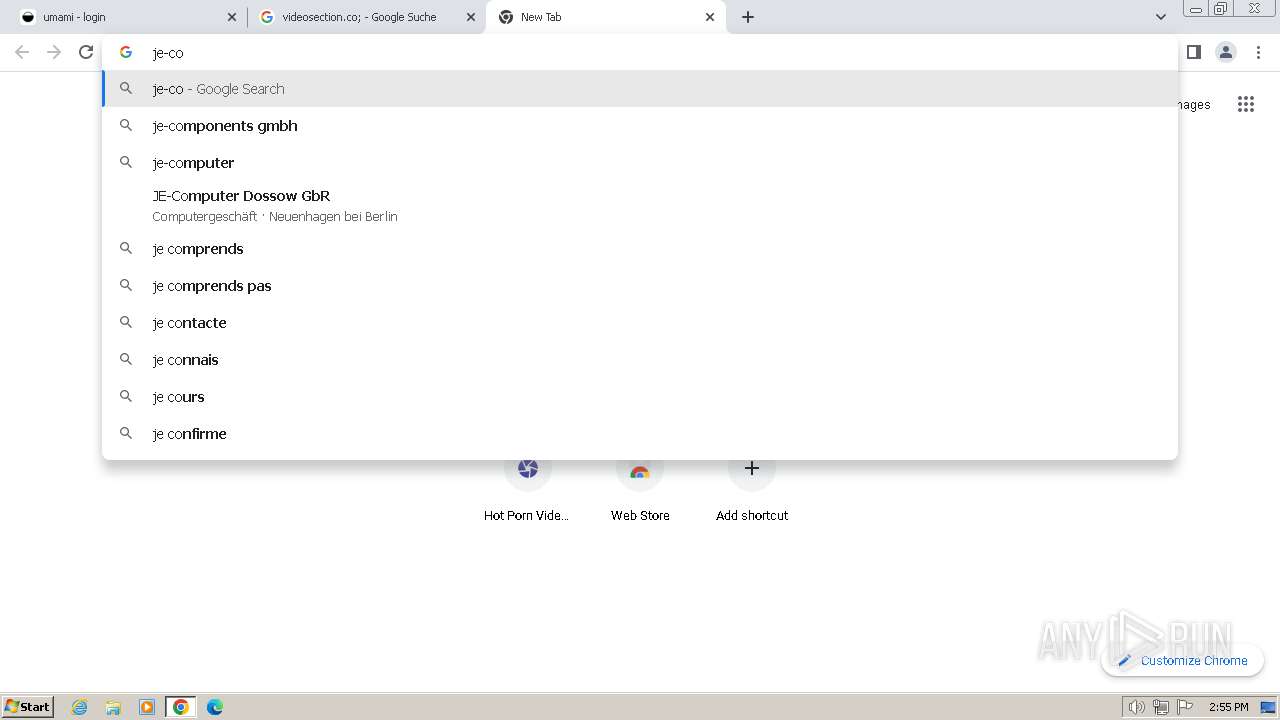Select suggestion je comprends

[640, 249]
